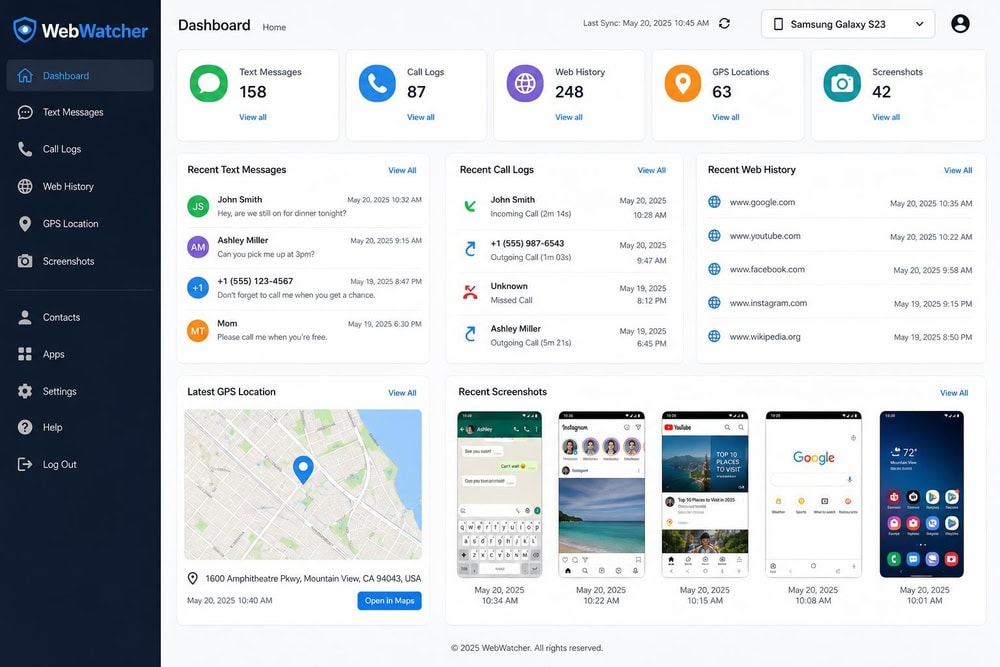The width and height of the screenshot is (1000, 667).
Task: Open John Smith's recent text message
Action: click(304, 207)
